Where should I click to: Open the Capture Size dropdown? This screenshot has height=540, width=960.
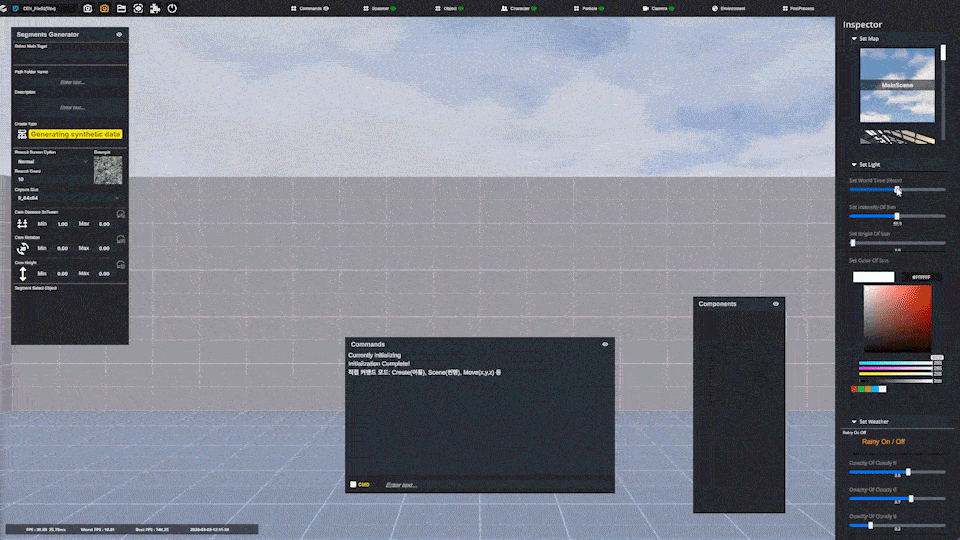(x=68, y=198)
